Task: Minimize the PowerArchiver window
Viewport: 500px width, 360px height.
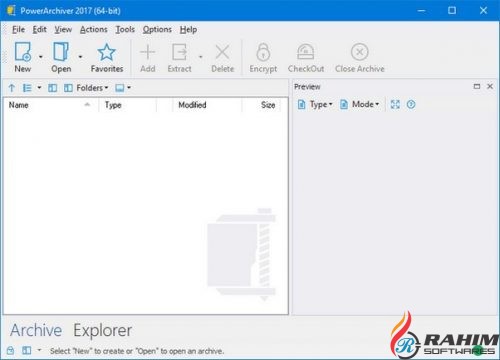Action: coord(421,11)
